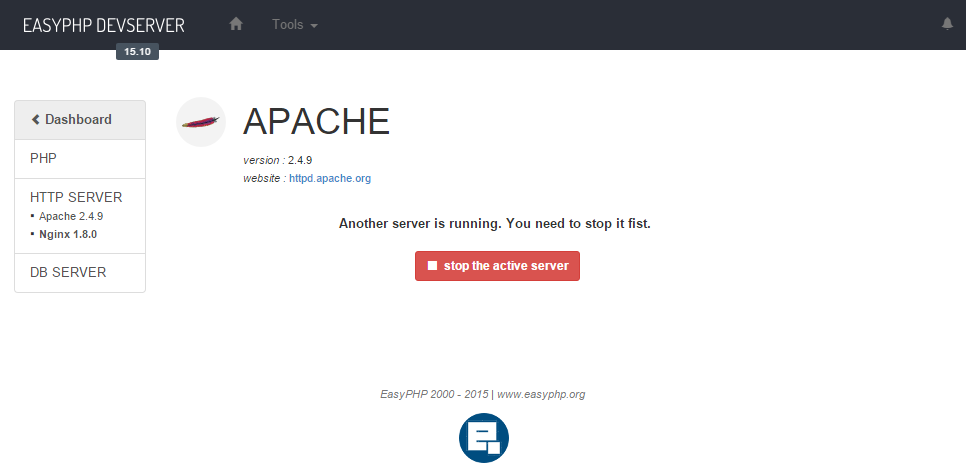Screen dimensions: 966x476
Task: Open the Tools dropdown menu
Action: (x=295, y=25)
